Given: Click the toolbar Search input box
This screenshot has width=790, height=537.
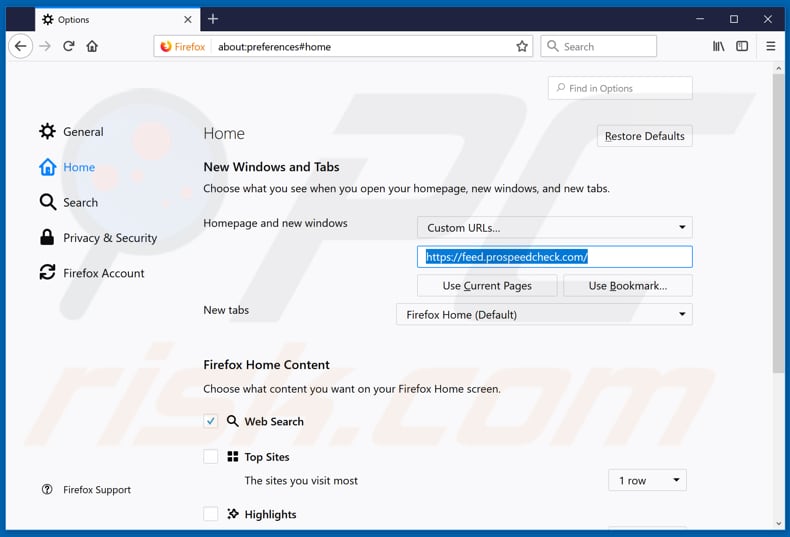Looking at the screenshot, I should (599, 46).
